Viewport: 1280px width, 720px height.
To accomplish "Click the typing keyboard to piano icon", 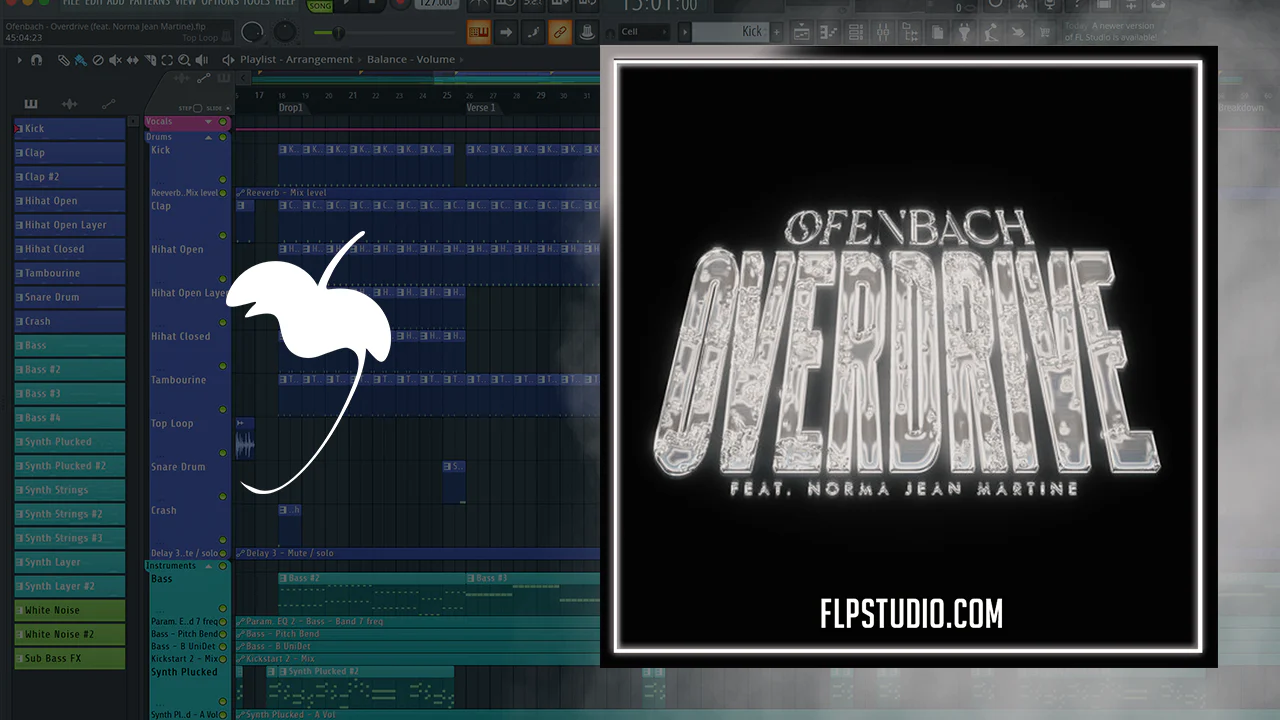I will coord(479,32).
